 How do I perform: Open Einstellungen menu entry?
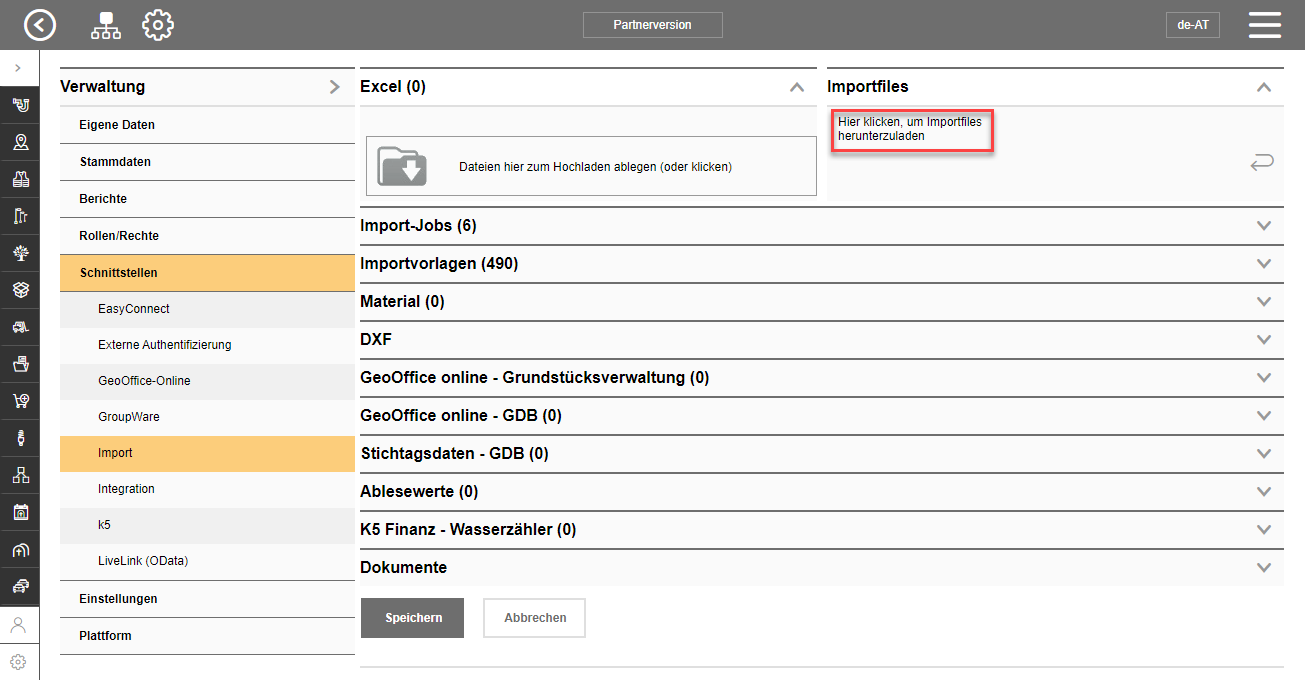tap(207, 599)
